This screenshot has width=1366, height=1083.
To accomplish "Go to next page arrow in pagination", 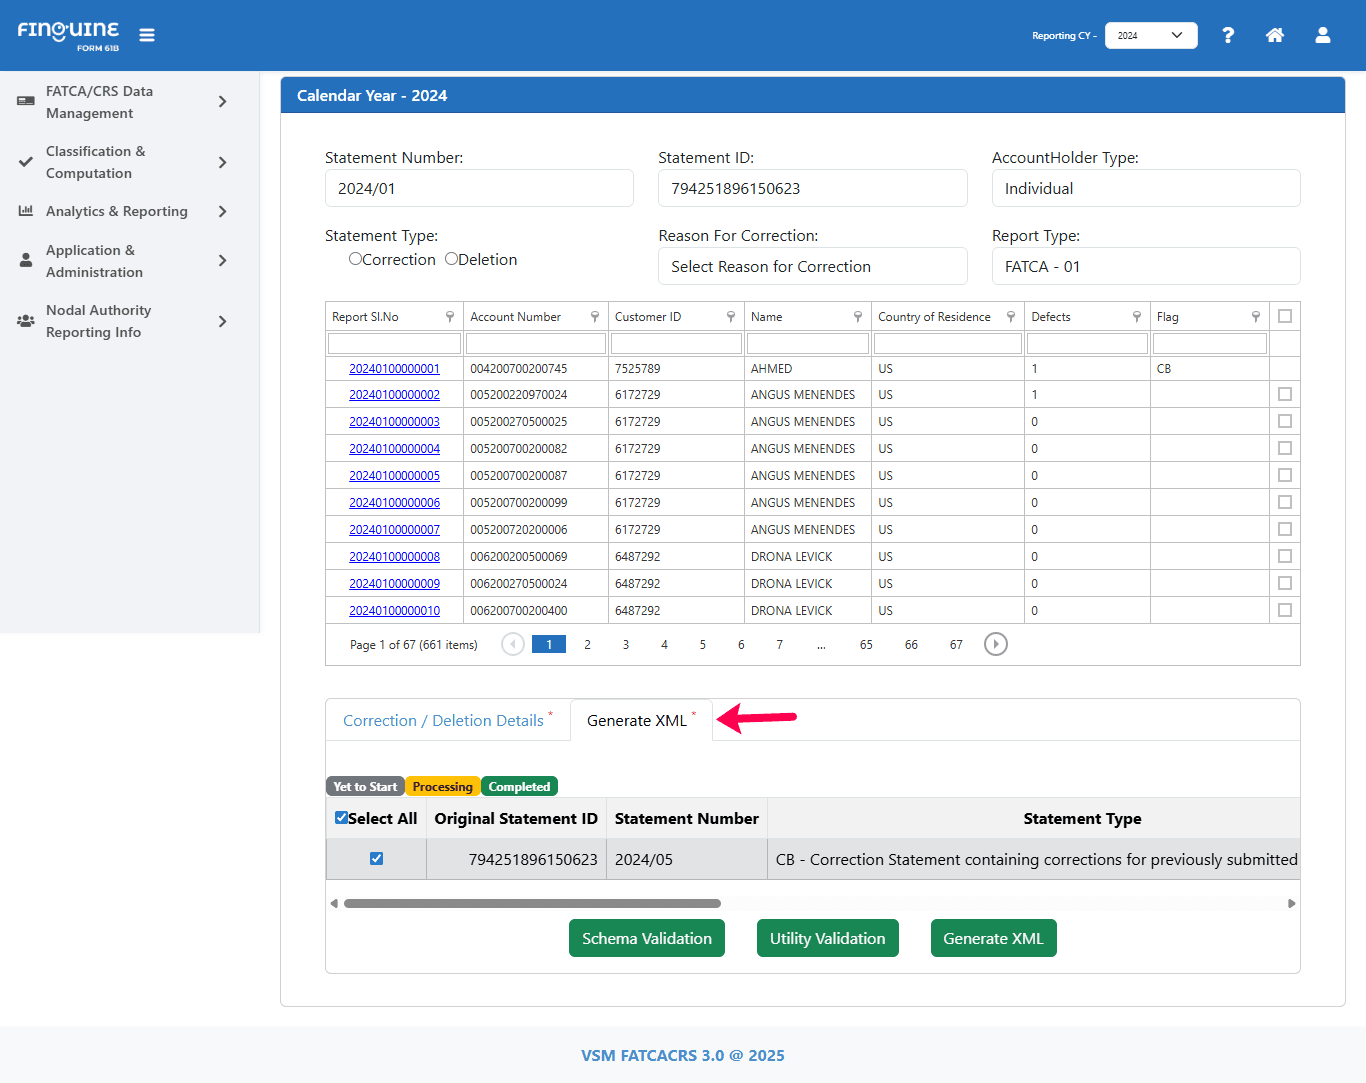I will coord(995,644).
